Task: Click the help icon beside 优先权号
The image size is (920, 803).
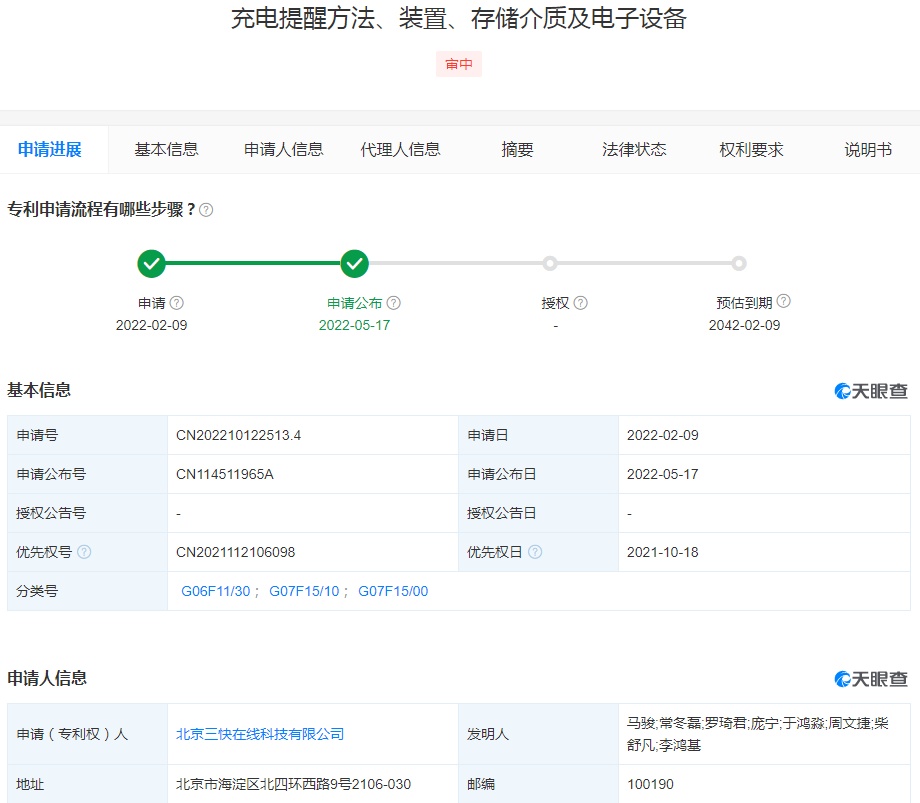Action: click(x=84, y=552)
